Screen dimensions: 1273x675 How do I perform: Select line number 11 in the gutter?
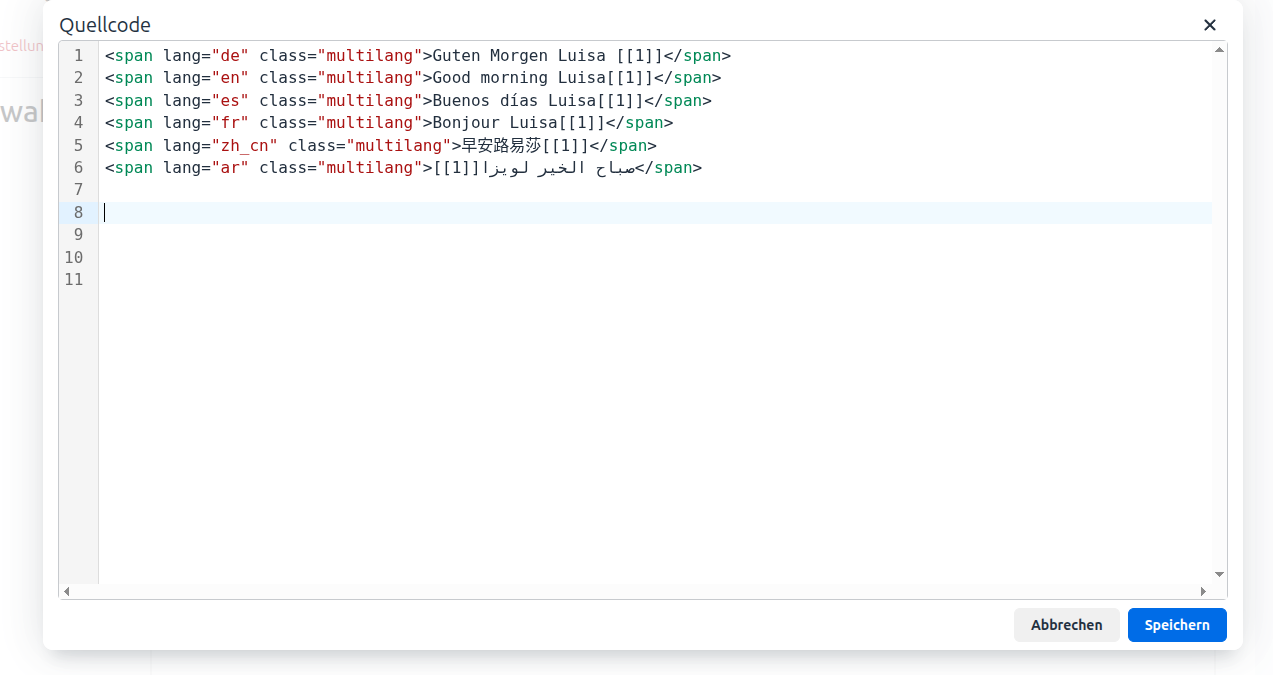[x=74, y=279]
